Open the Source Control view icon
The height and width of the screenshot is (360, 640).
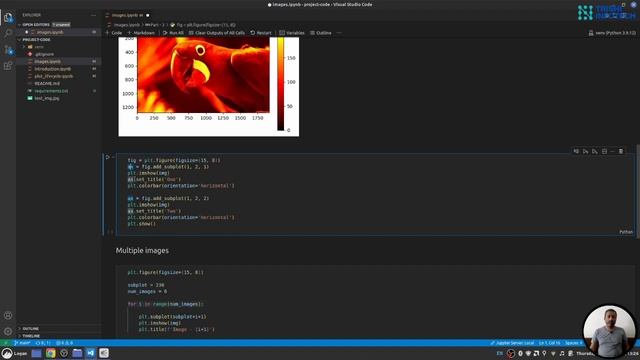pos(8,50)
